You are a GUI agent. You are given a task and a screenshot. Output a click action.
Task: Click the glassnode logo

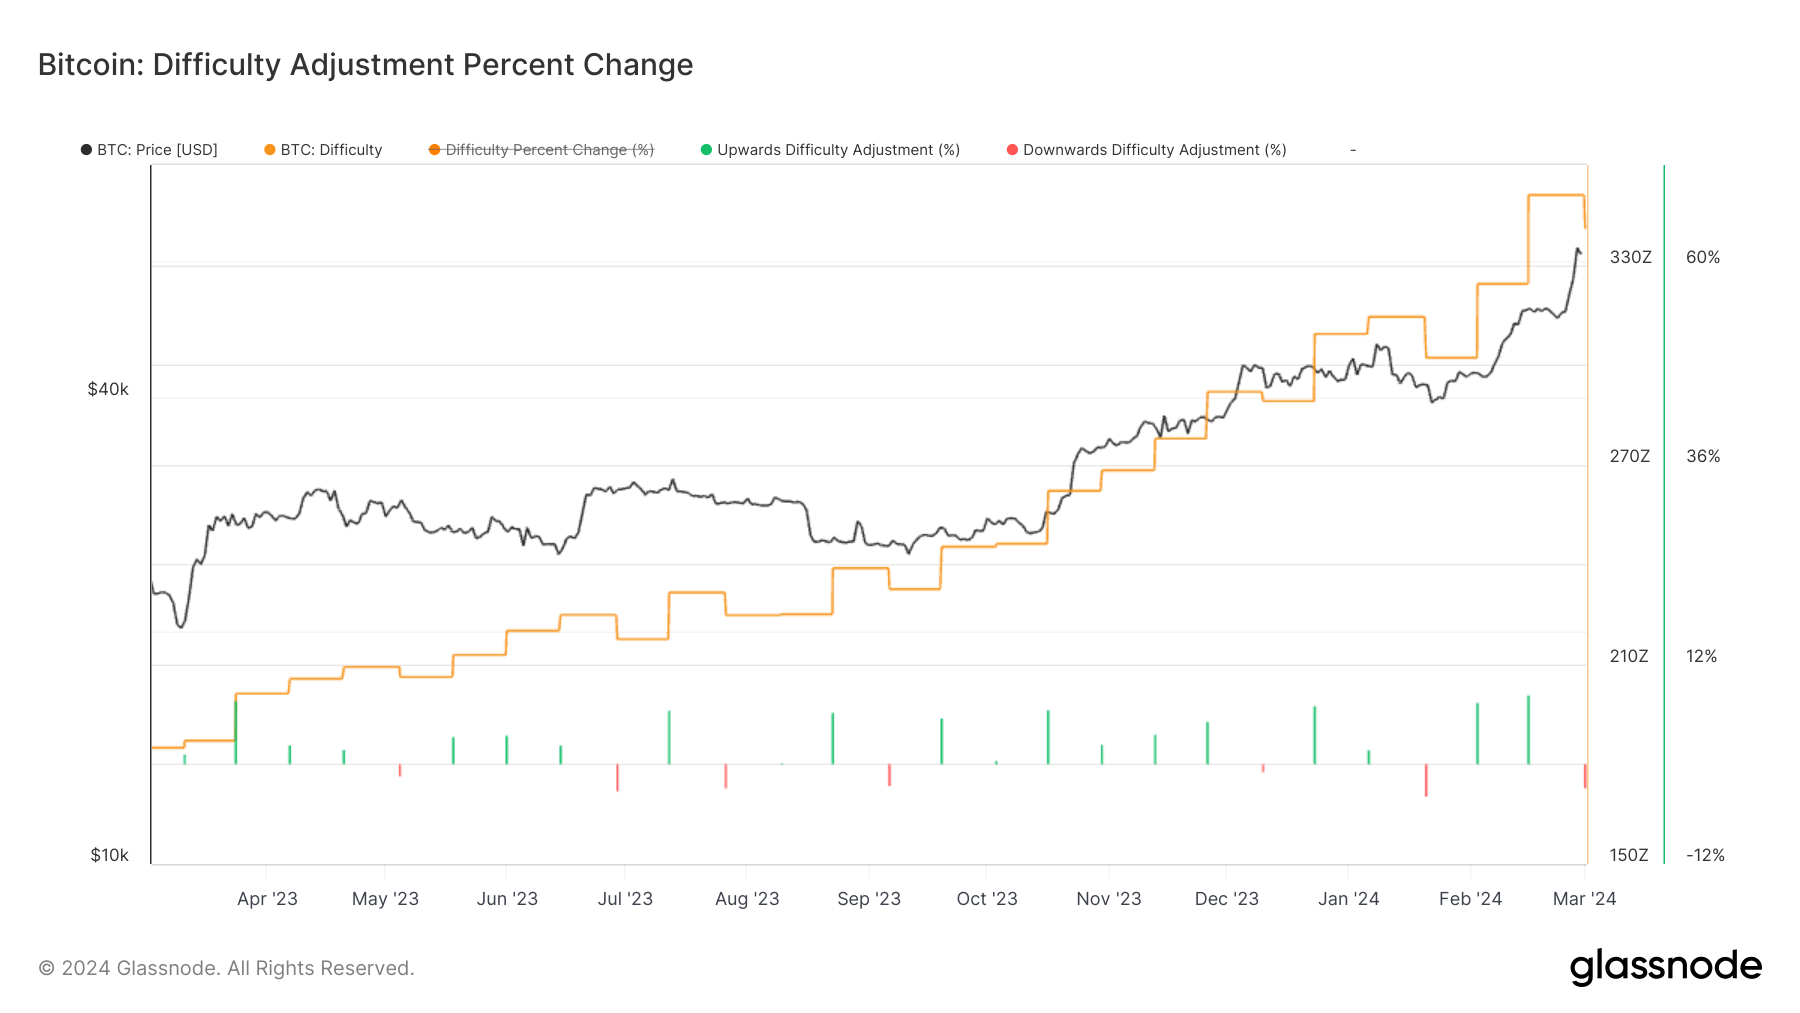tap(1665, 967)
